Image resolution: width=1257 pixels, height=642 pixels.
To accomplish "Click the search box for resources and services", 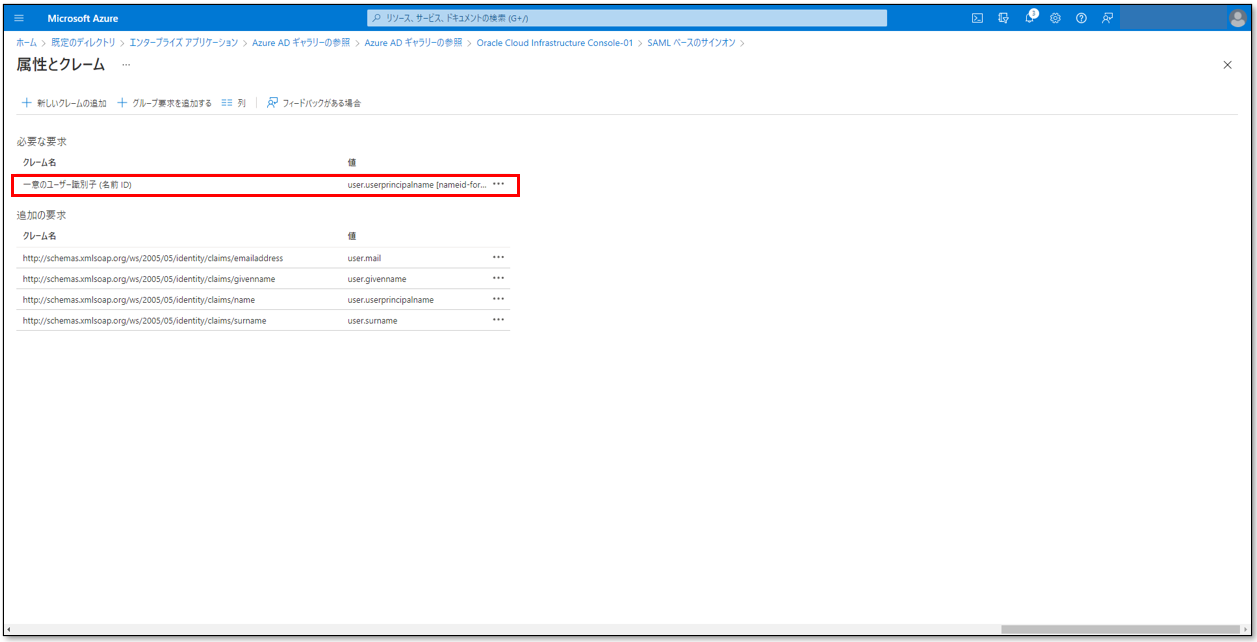I will (x=627, y=18).
